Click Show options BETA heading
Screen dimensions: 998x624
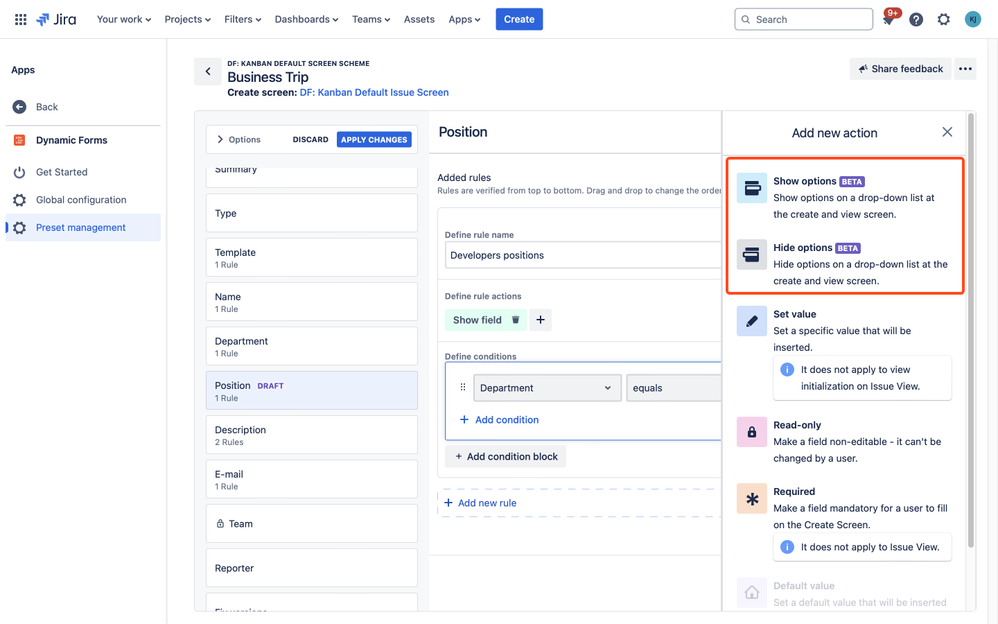click(819, 181)
